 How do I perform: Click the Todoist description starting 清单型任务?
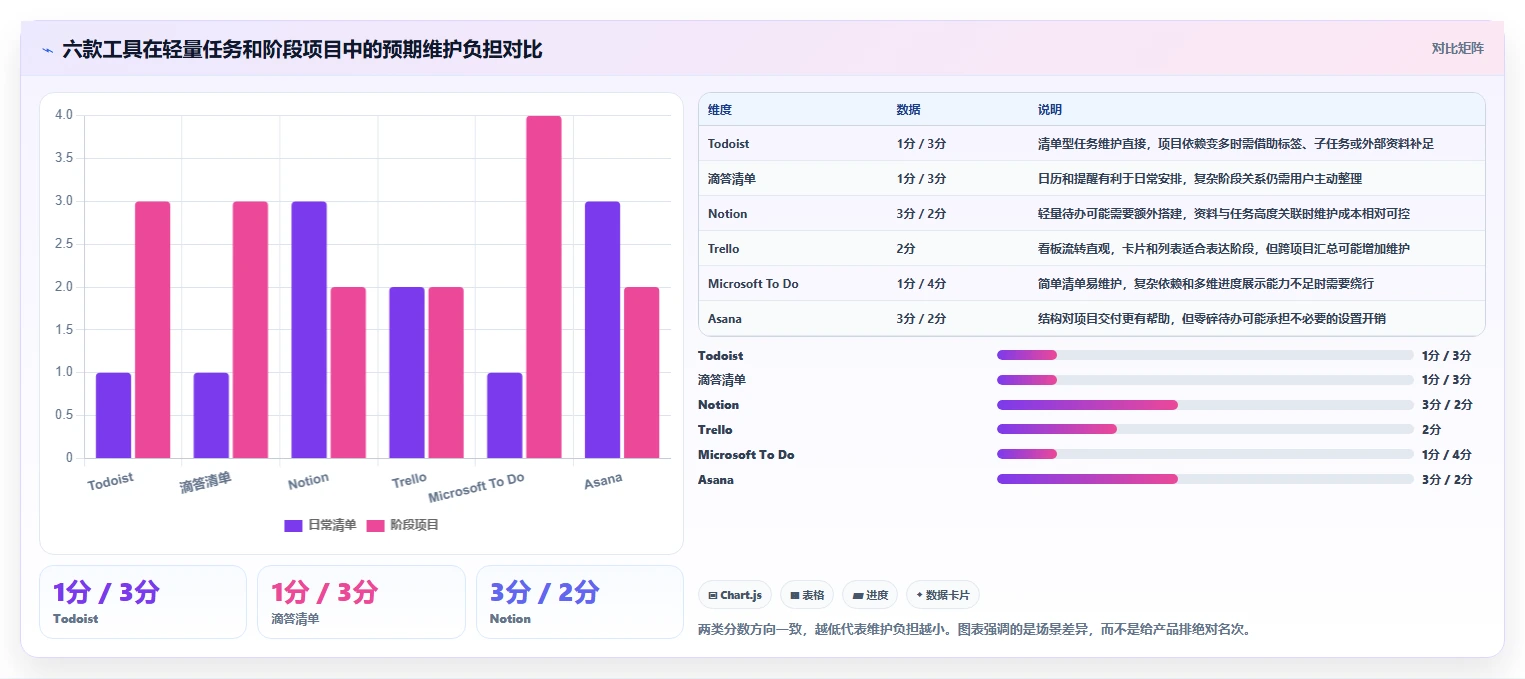tap(1236, 144)
